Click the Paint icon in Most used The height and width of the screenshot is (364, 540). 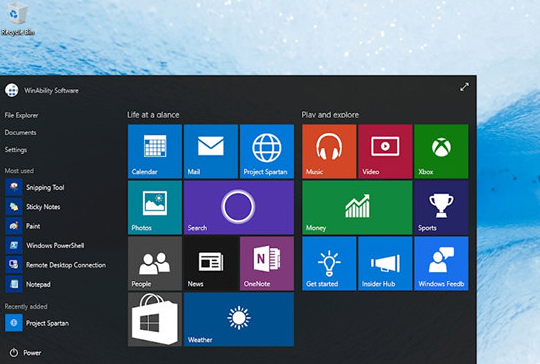point(14,226)
